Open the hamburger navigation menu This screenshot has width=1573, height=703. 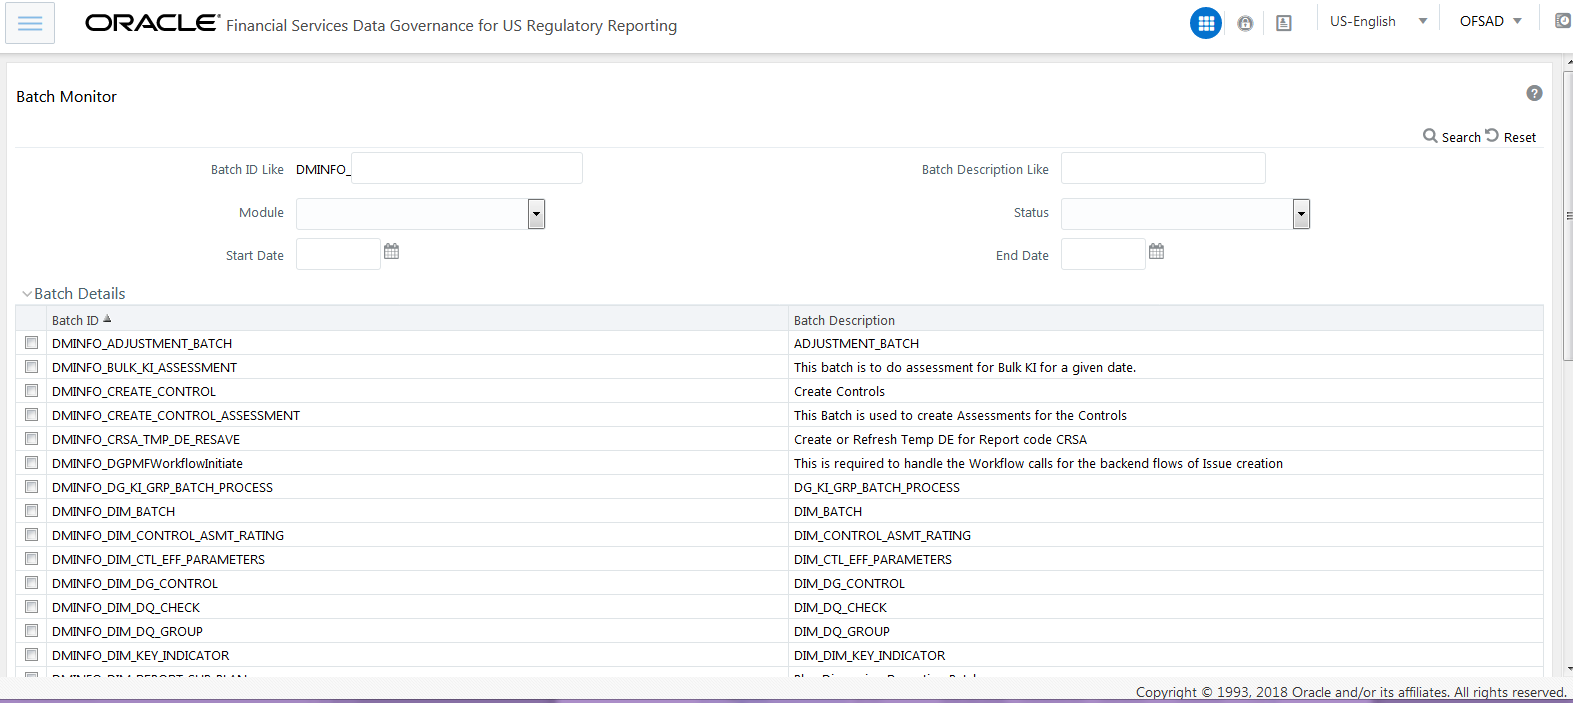tap(30, 23)
